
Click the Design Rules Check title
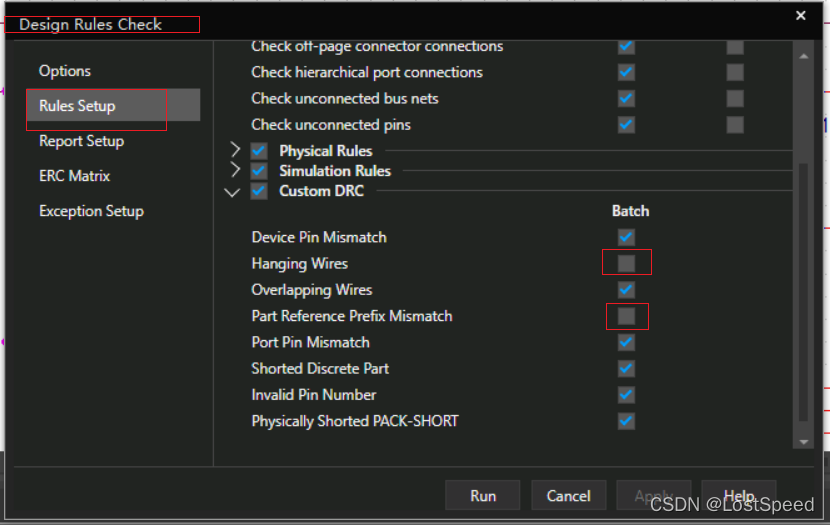click(91, 24)
